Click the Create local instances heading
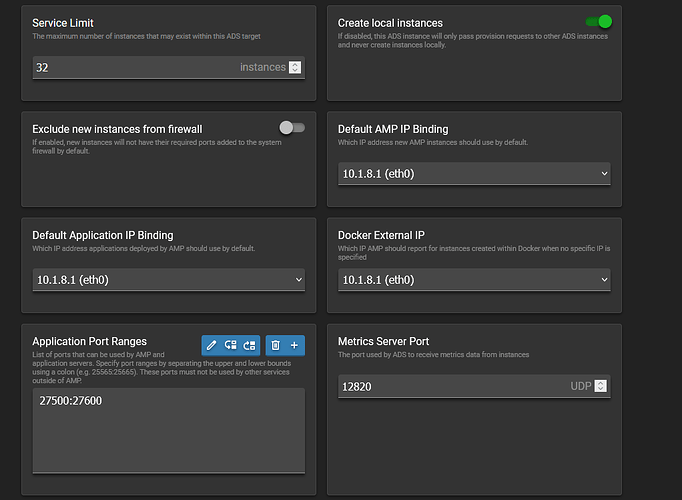Screen dimensions: 682x500 pos(390,22)
